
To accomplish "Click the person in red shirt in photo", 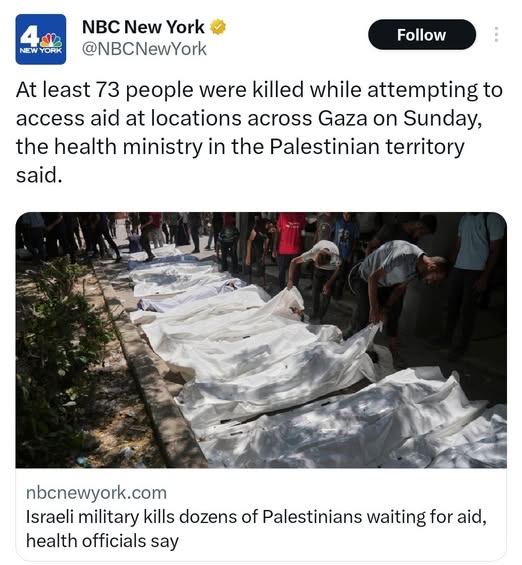I will [x=290, y=245].
